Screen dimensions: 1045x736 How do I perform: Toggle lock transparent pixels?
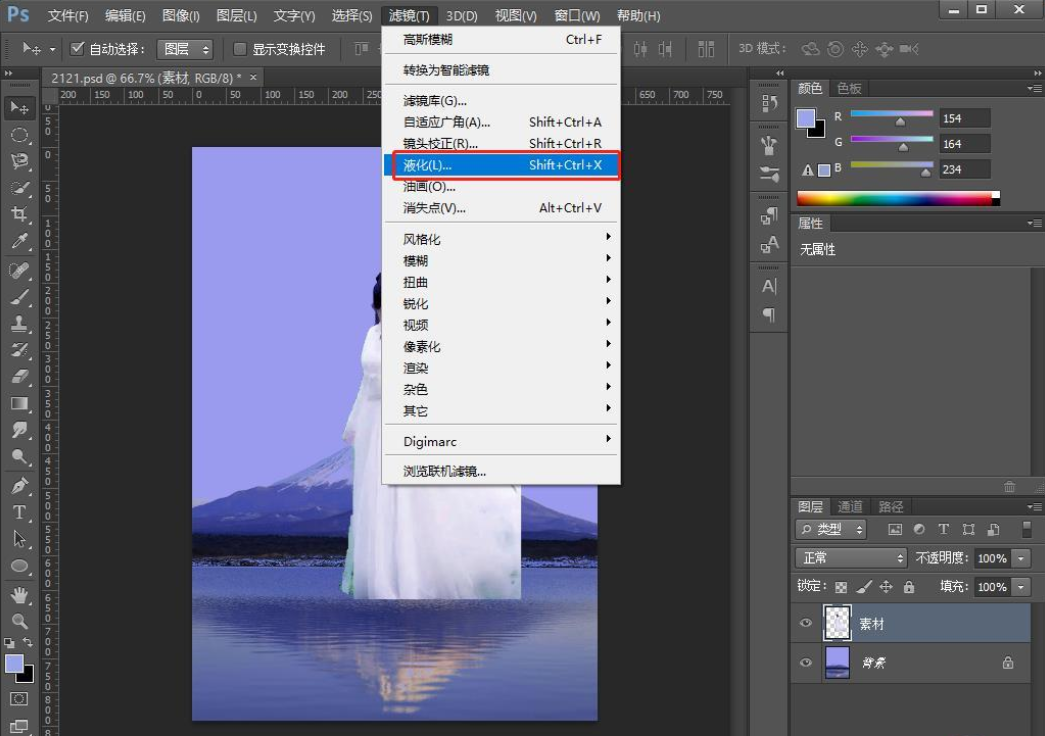(x=841, y=587)
